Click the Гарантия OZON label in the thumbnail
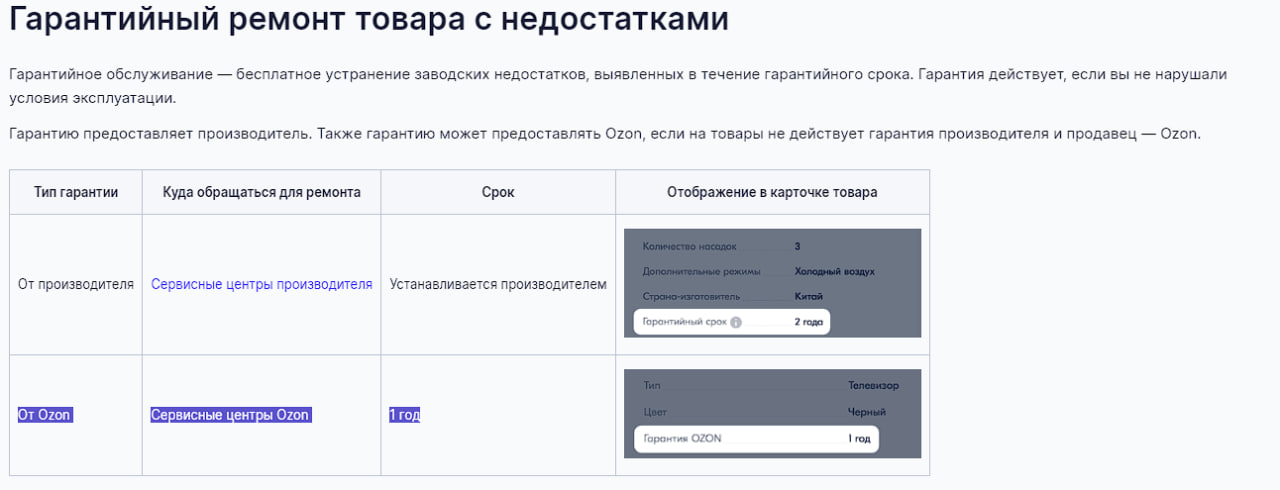1280x490 pixels. tap(682, 438)
